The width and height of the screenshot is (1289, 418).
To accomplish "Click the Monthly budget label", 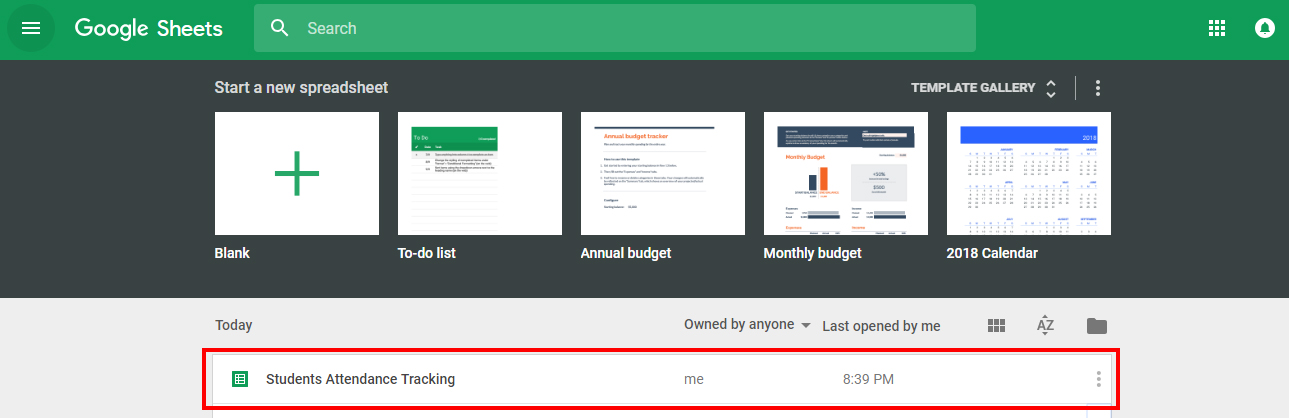I will 813,253.
